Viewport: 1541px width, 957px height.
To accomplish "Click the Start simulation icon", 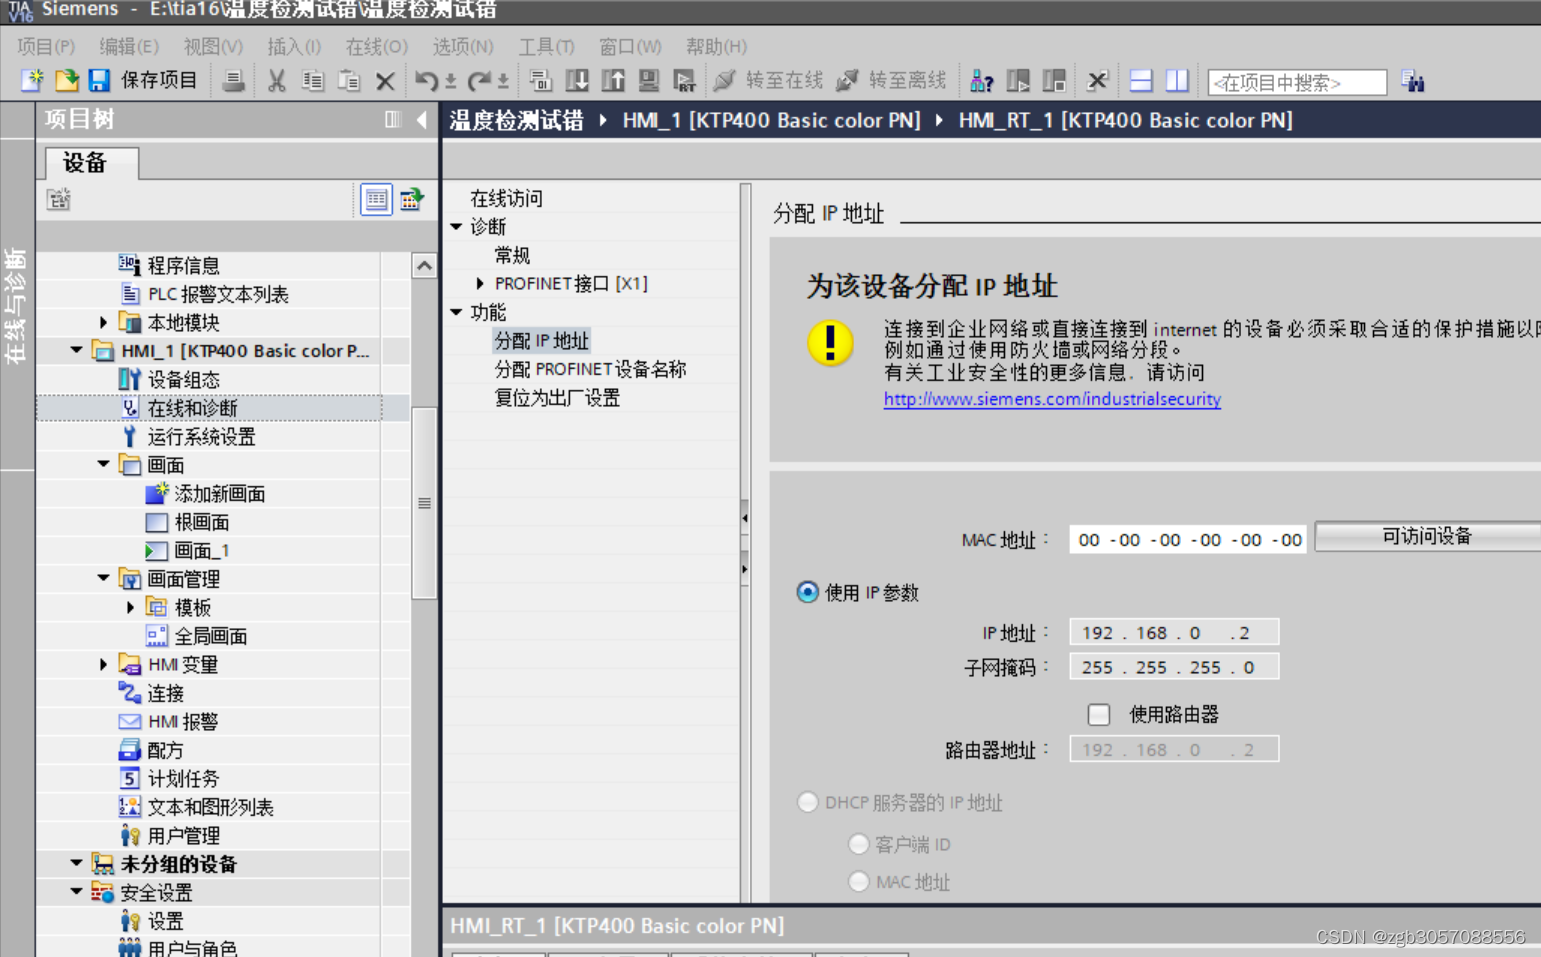I will click(649, 81).
